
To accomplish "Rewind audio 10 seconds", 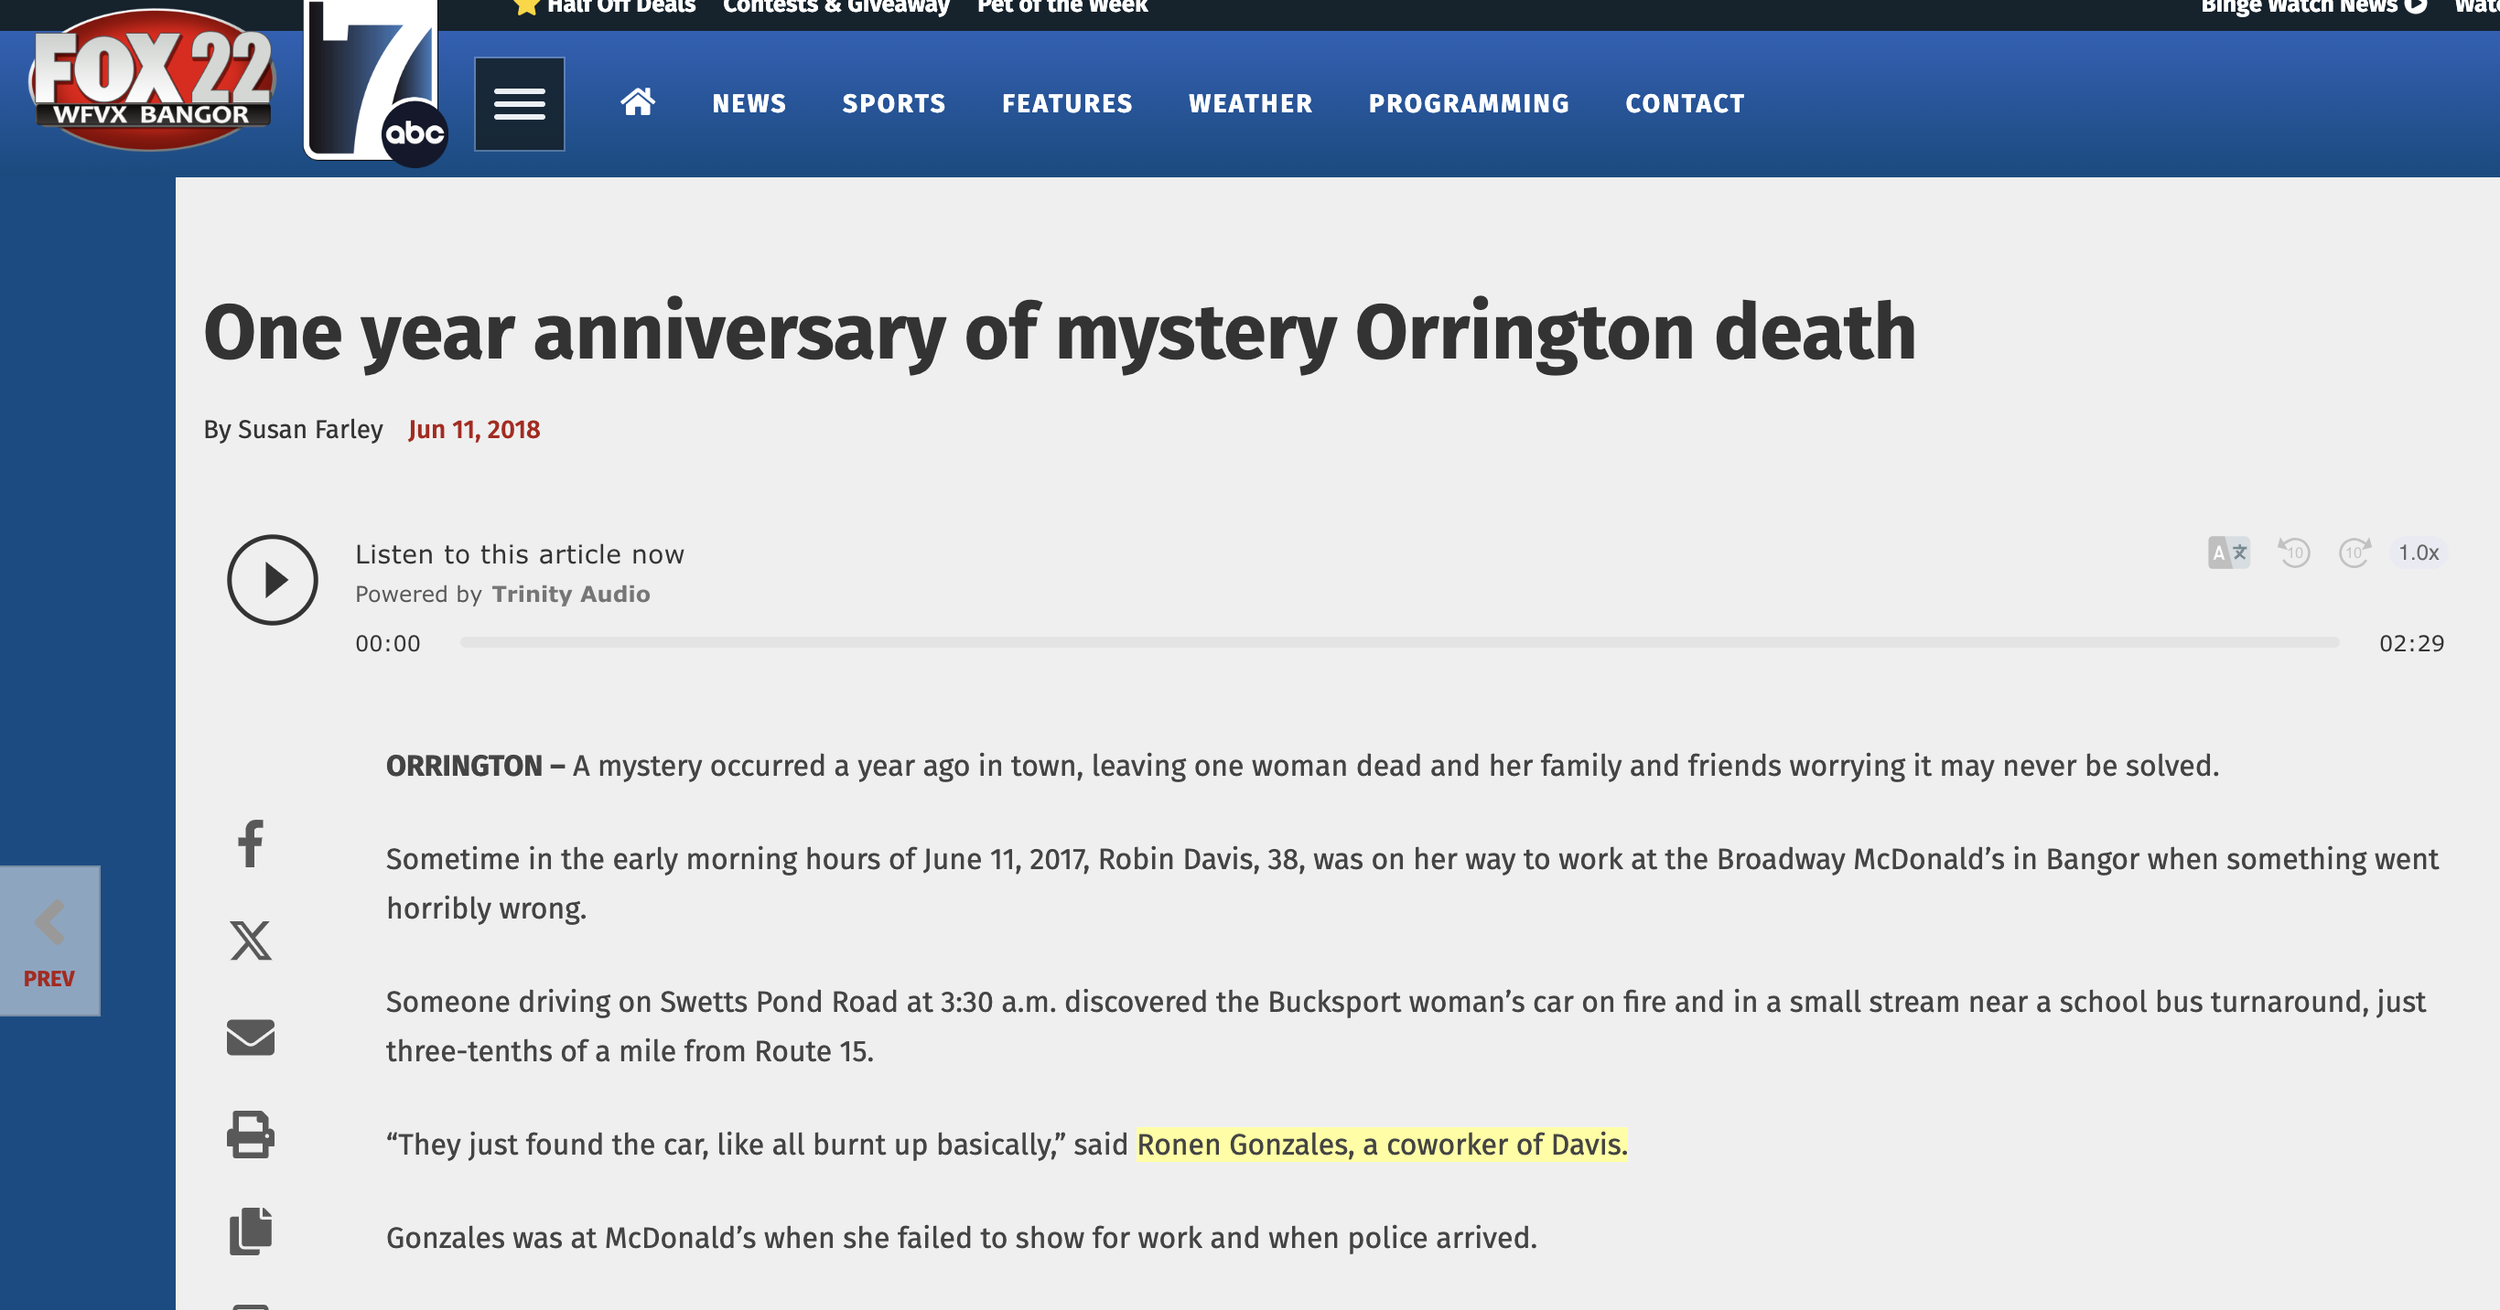I will [2294, 552].
